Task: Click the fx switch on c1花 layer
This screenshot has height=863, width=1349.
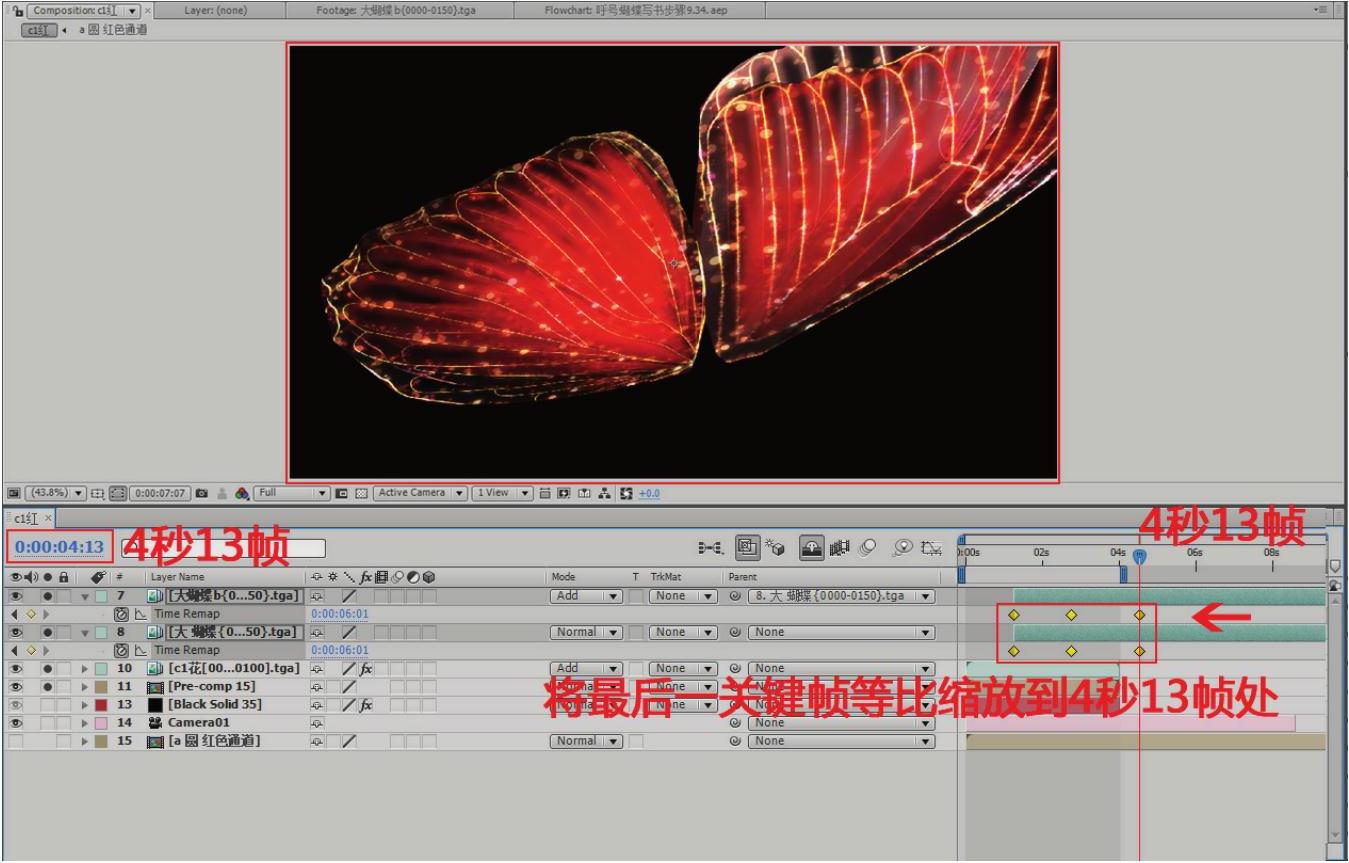Action: [x=366, y=668]
